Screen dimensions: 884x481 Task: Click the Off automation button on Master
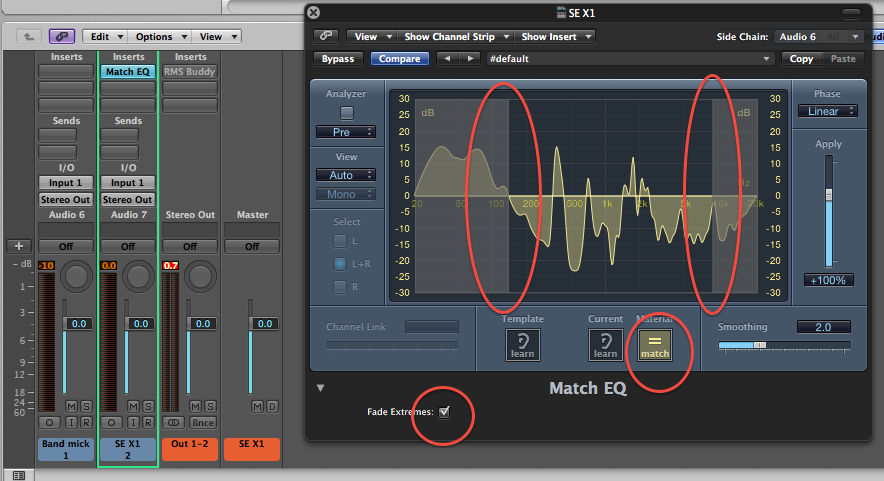pos(252,246)
